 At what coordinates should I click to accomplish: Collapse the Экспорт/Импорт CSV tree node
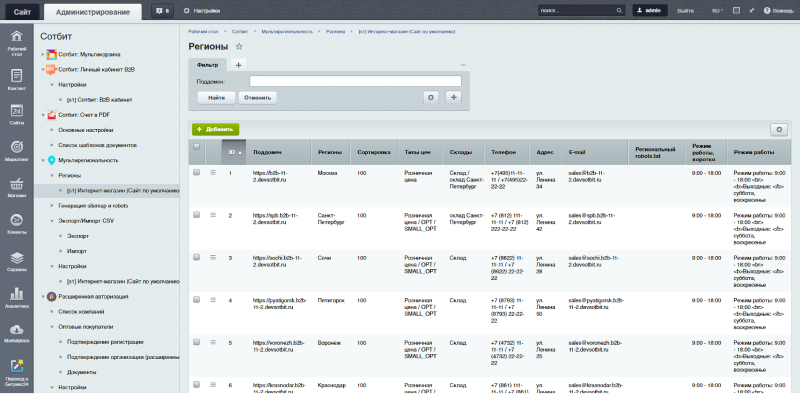[52, 221]
